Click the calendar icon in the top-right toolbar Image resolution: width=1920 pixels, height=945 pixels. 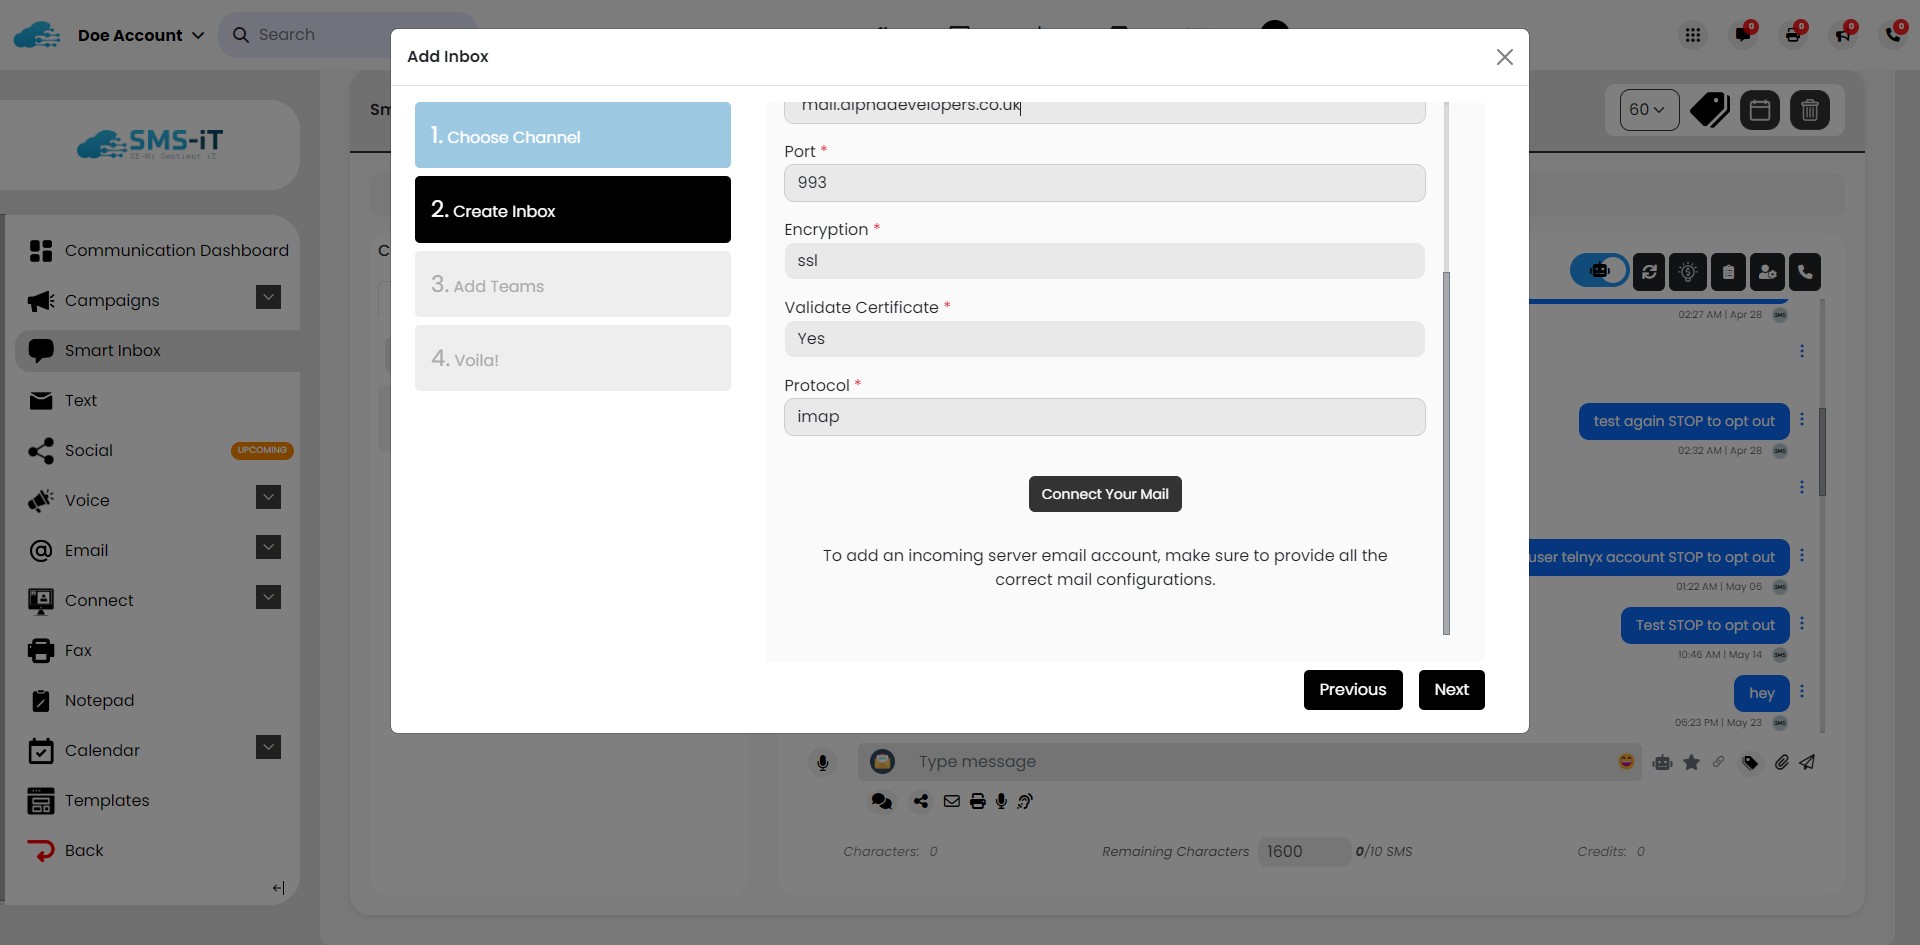[1760, 110]
